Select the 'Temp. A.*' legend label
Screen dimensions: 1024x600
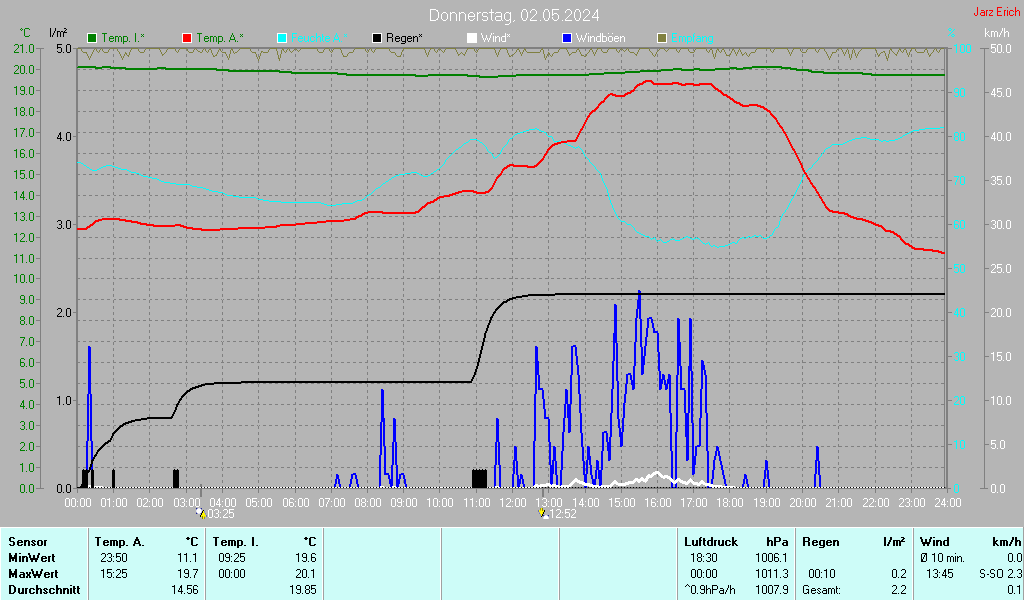[219, 38]
